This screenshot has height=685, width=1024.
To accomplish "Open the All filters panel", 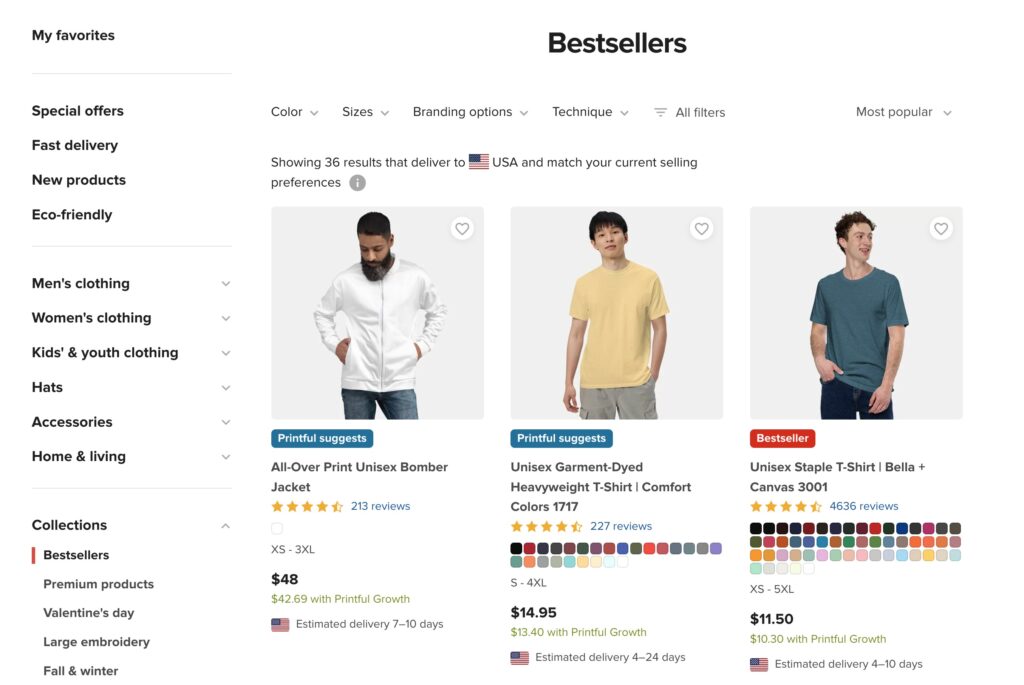I will click(689, 113).
